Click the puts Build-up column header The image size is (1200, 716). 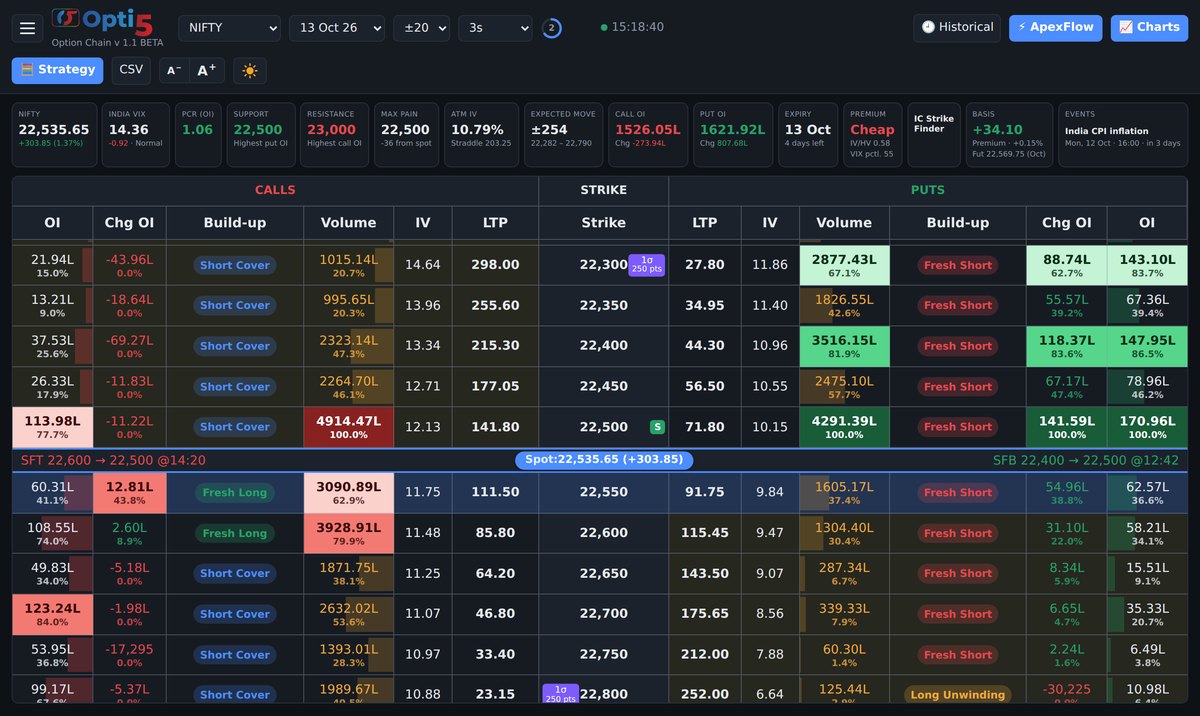coord(957,223)
